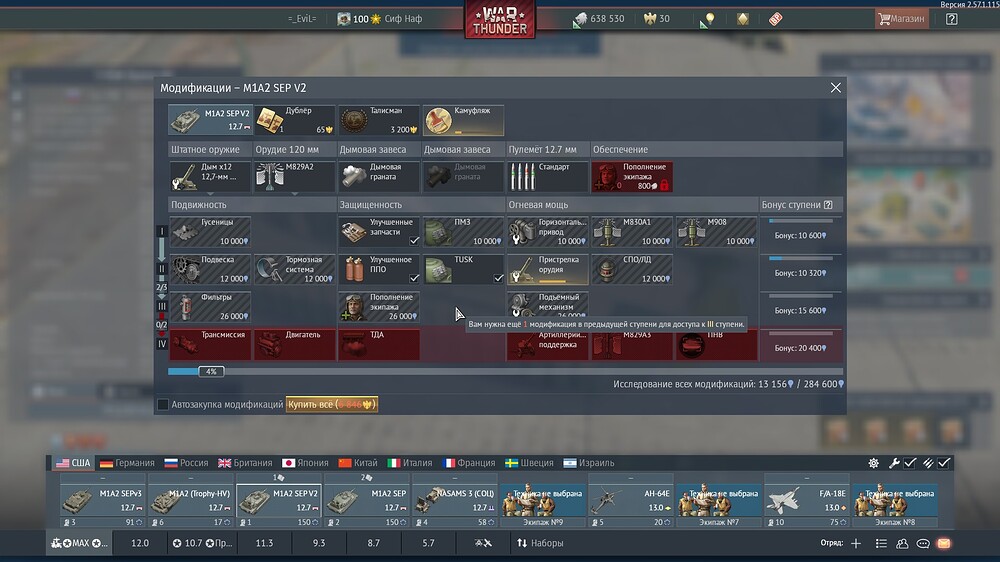Click the Дублёр backup item
Image resolution: width=1000 pixels, height=562 pixels.
pos(294,120)
